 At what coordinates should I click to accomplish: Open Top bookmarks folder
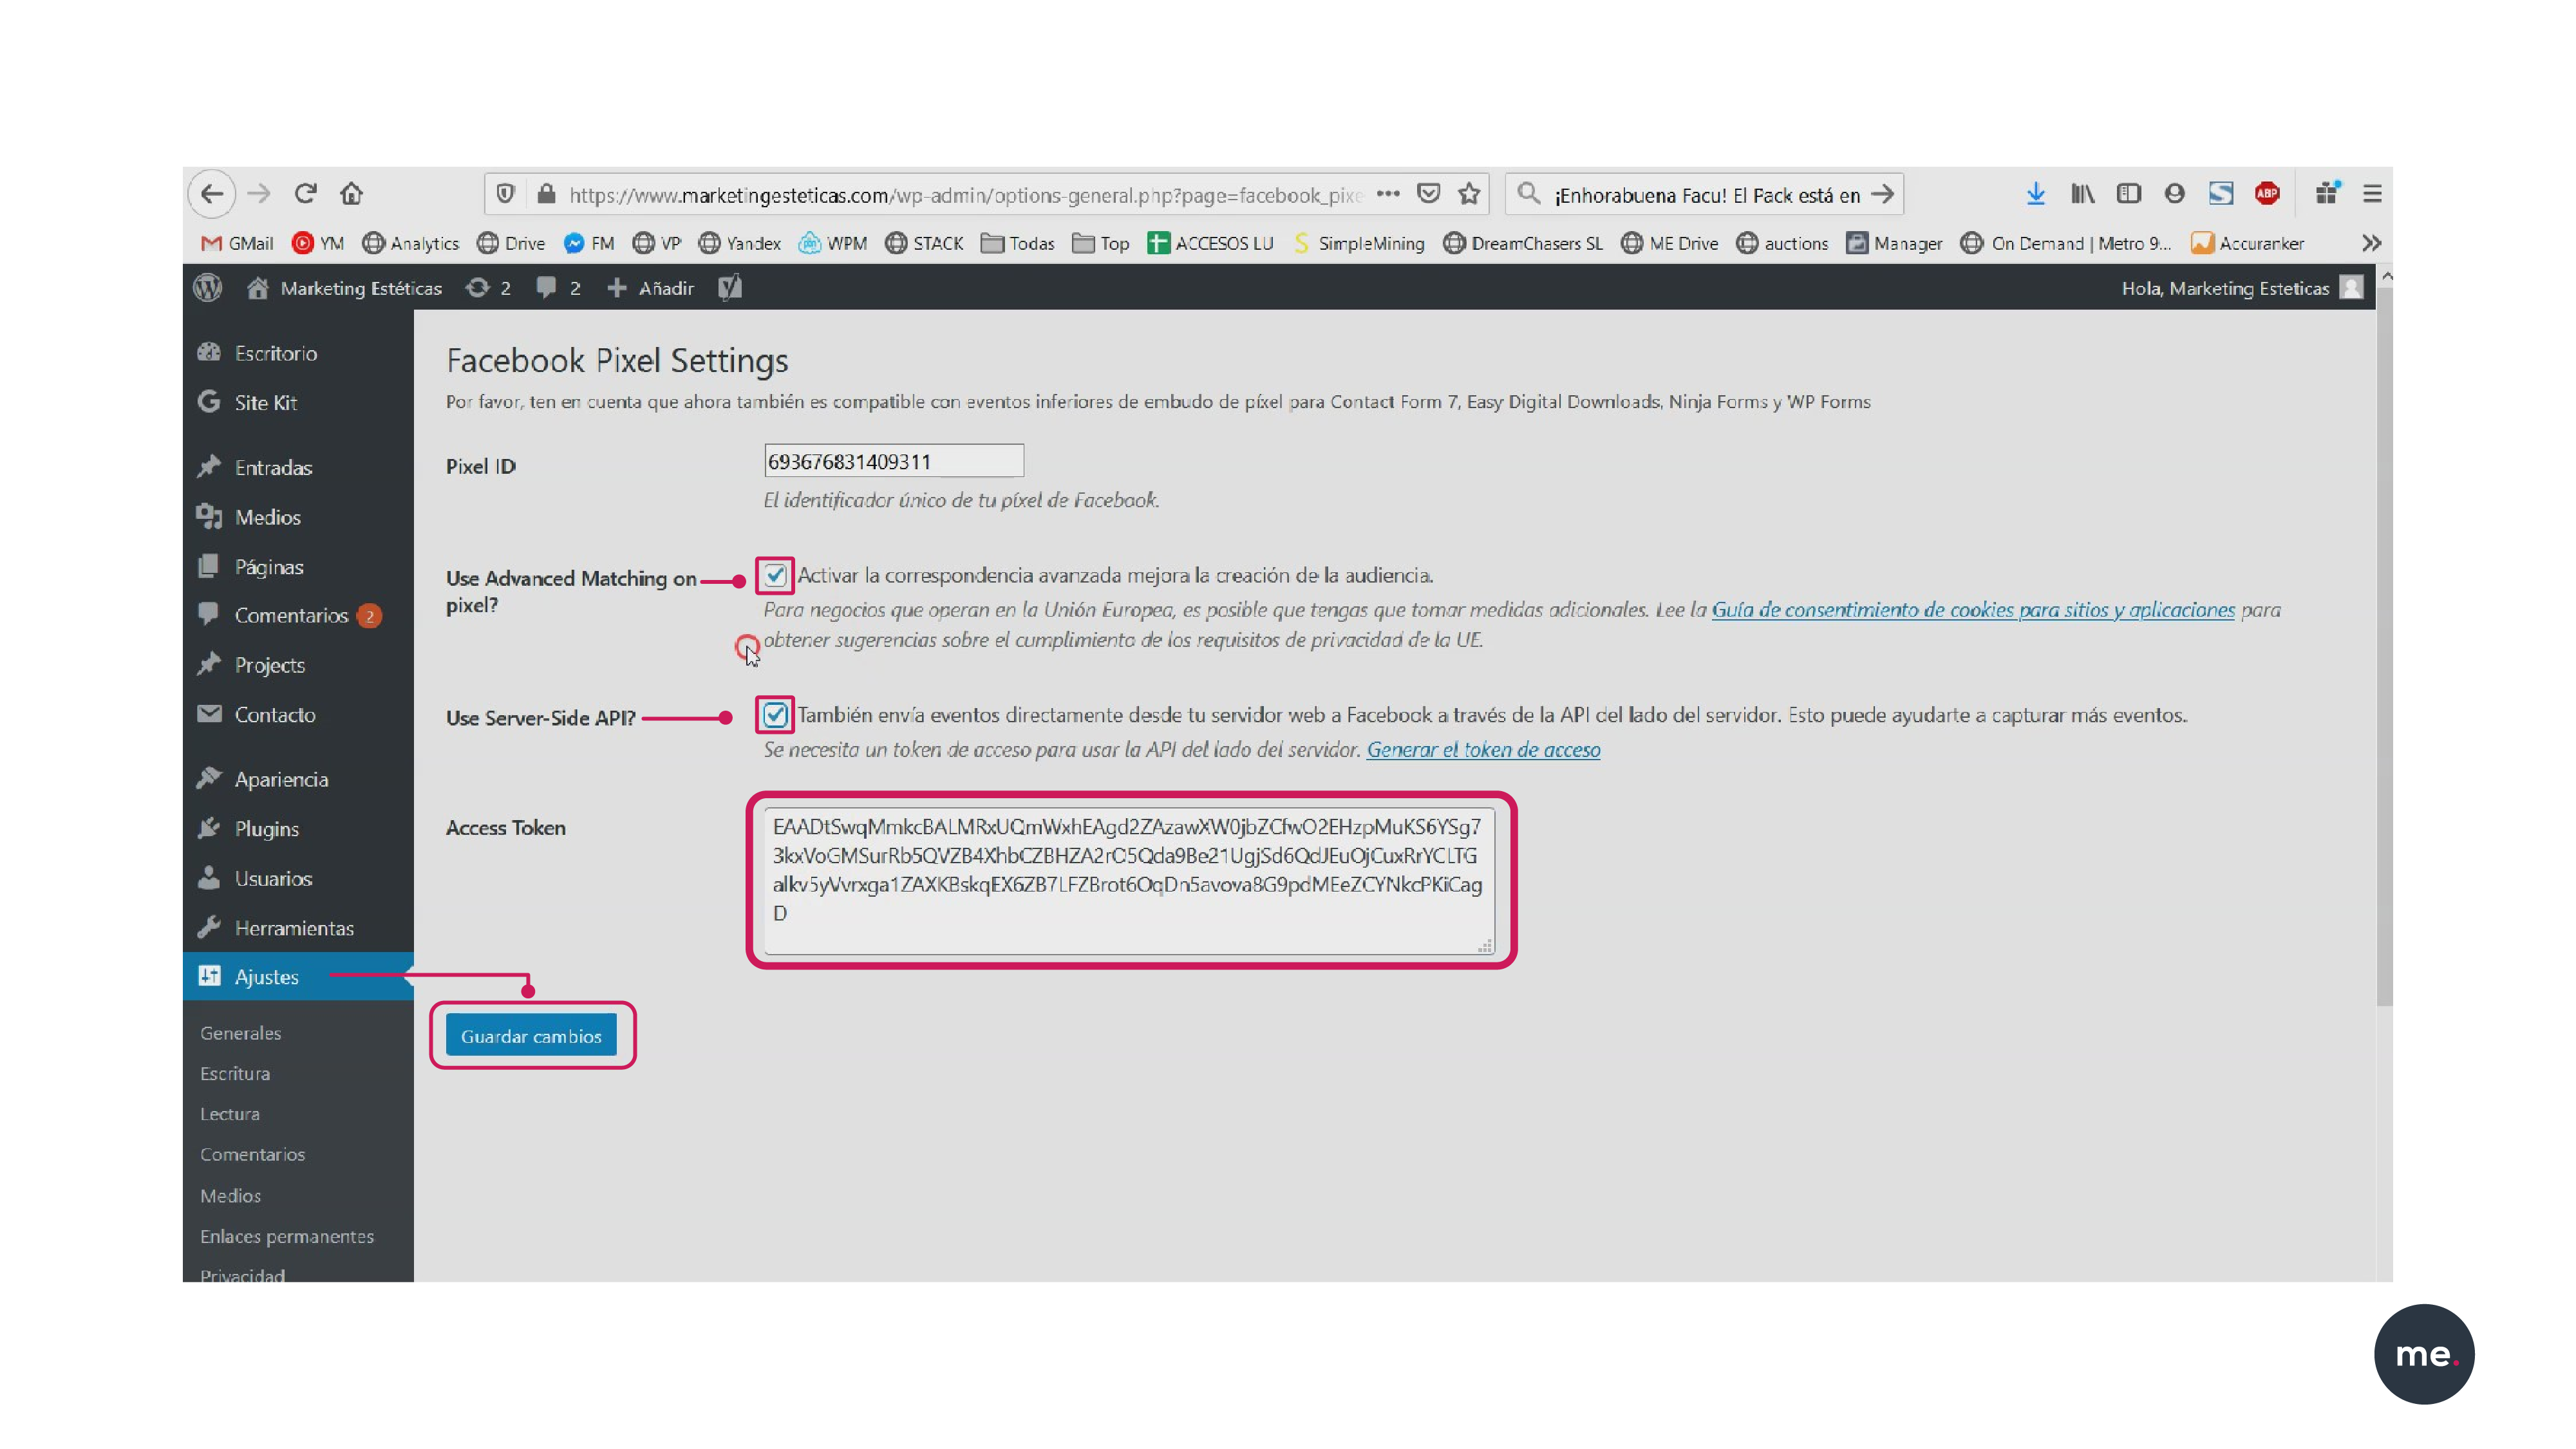(x=1101, y=243)
